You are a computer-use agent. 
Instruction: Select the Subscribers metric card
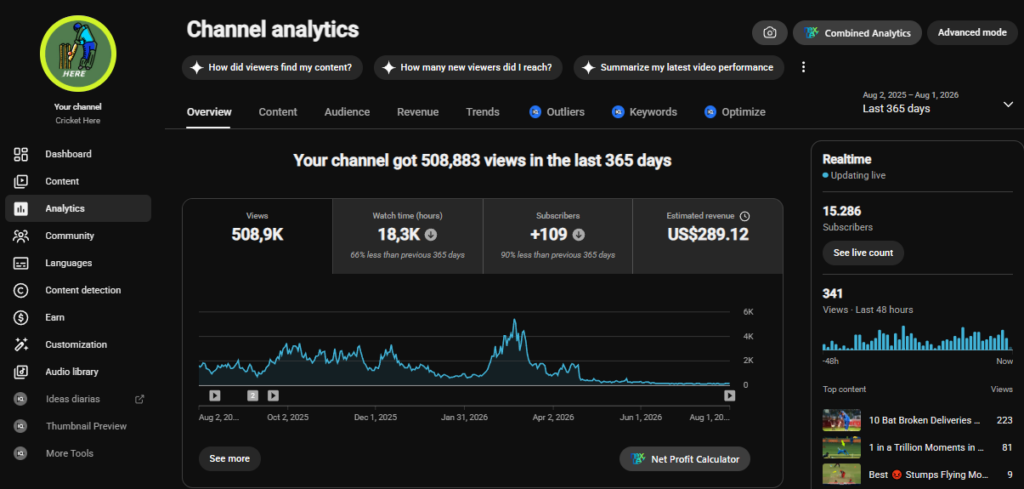coord(558,236)
